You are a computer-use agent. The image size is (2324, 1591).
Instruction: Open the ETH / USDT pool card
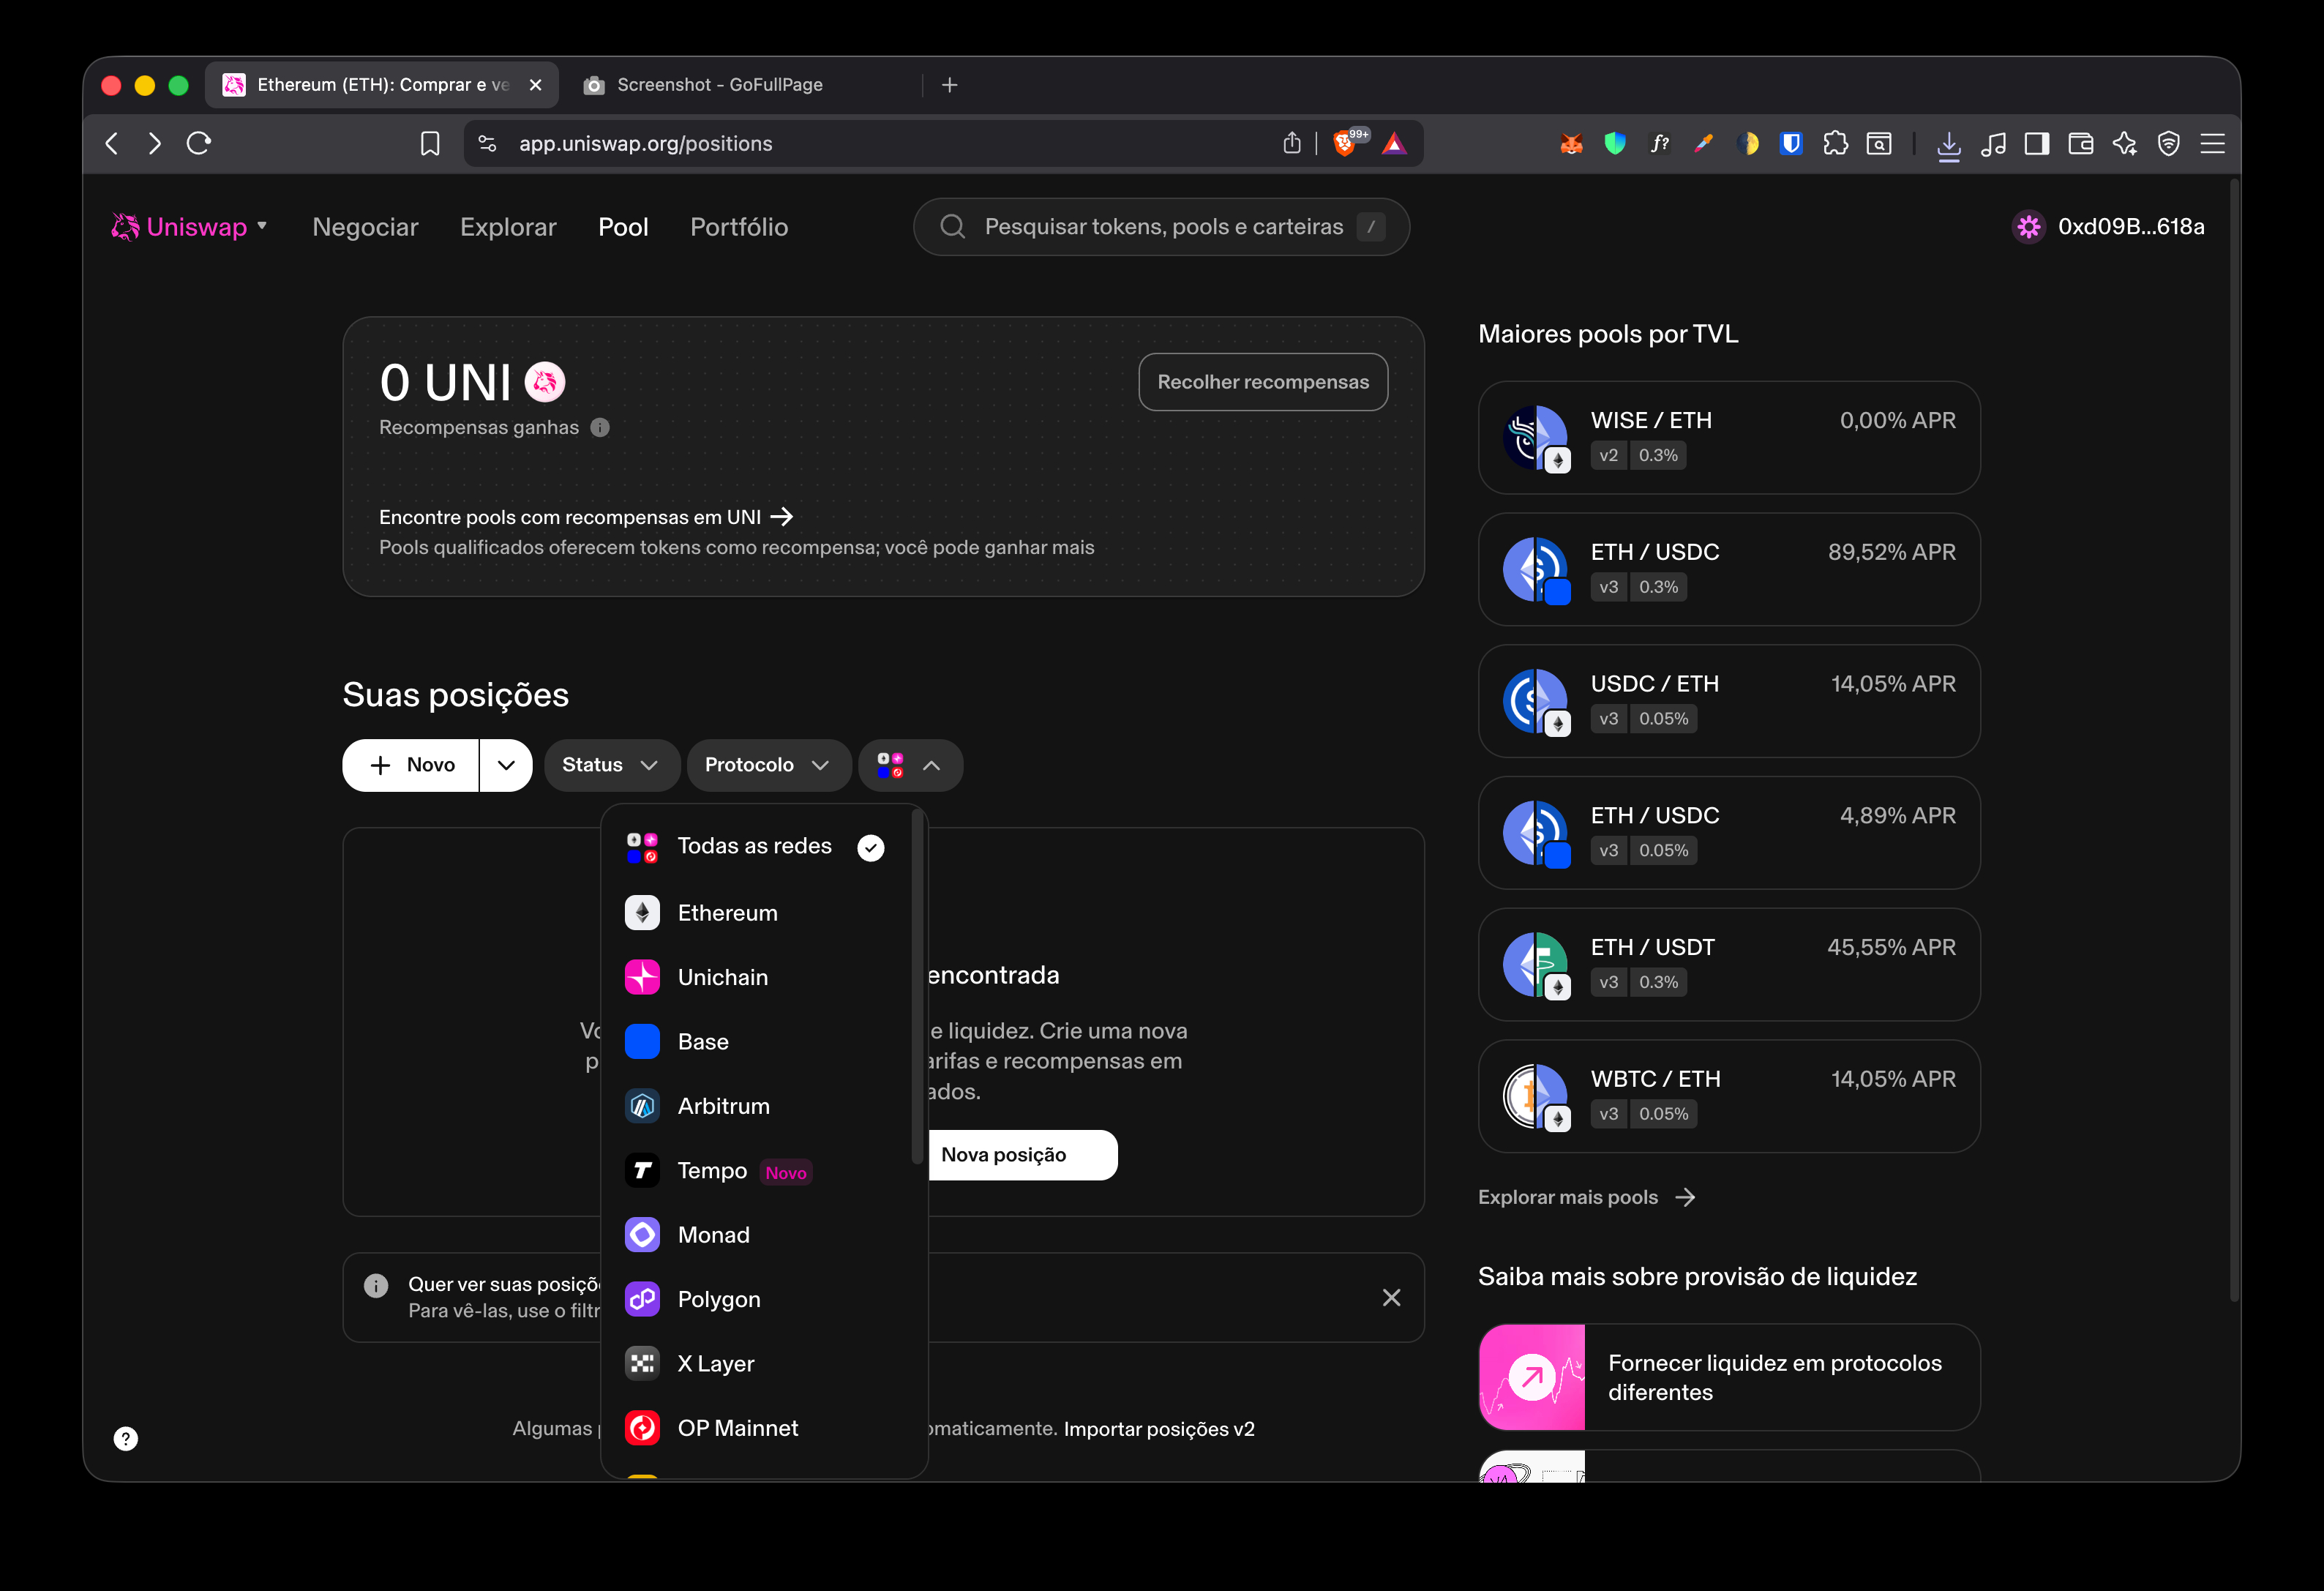[1729, 965]
